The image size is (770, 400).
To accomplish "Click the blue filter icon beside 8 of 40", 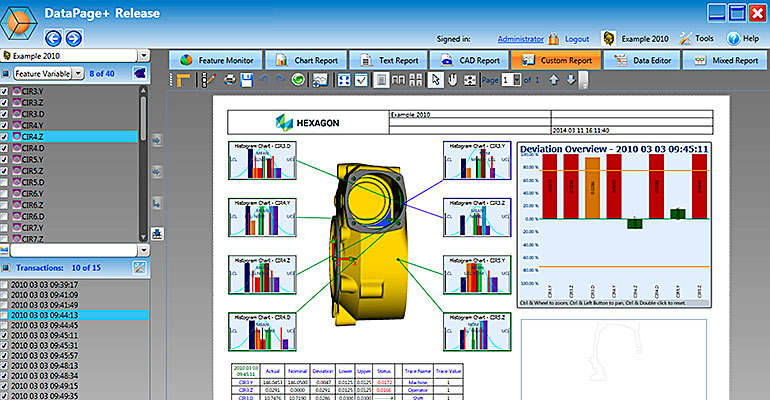I will (139, 74).
